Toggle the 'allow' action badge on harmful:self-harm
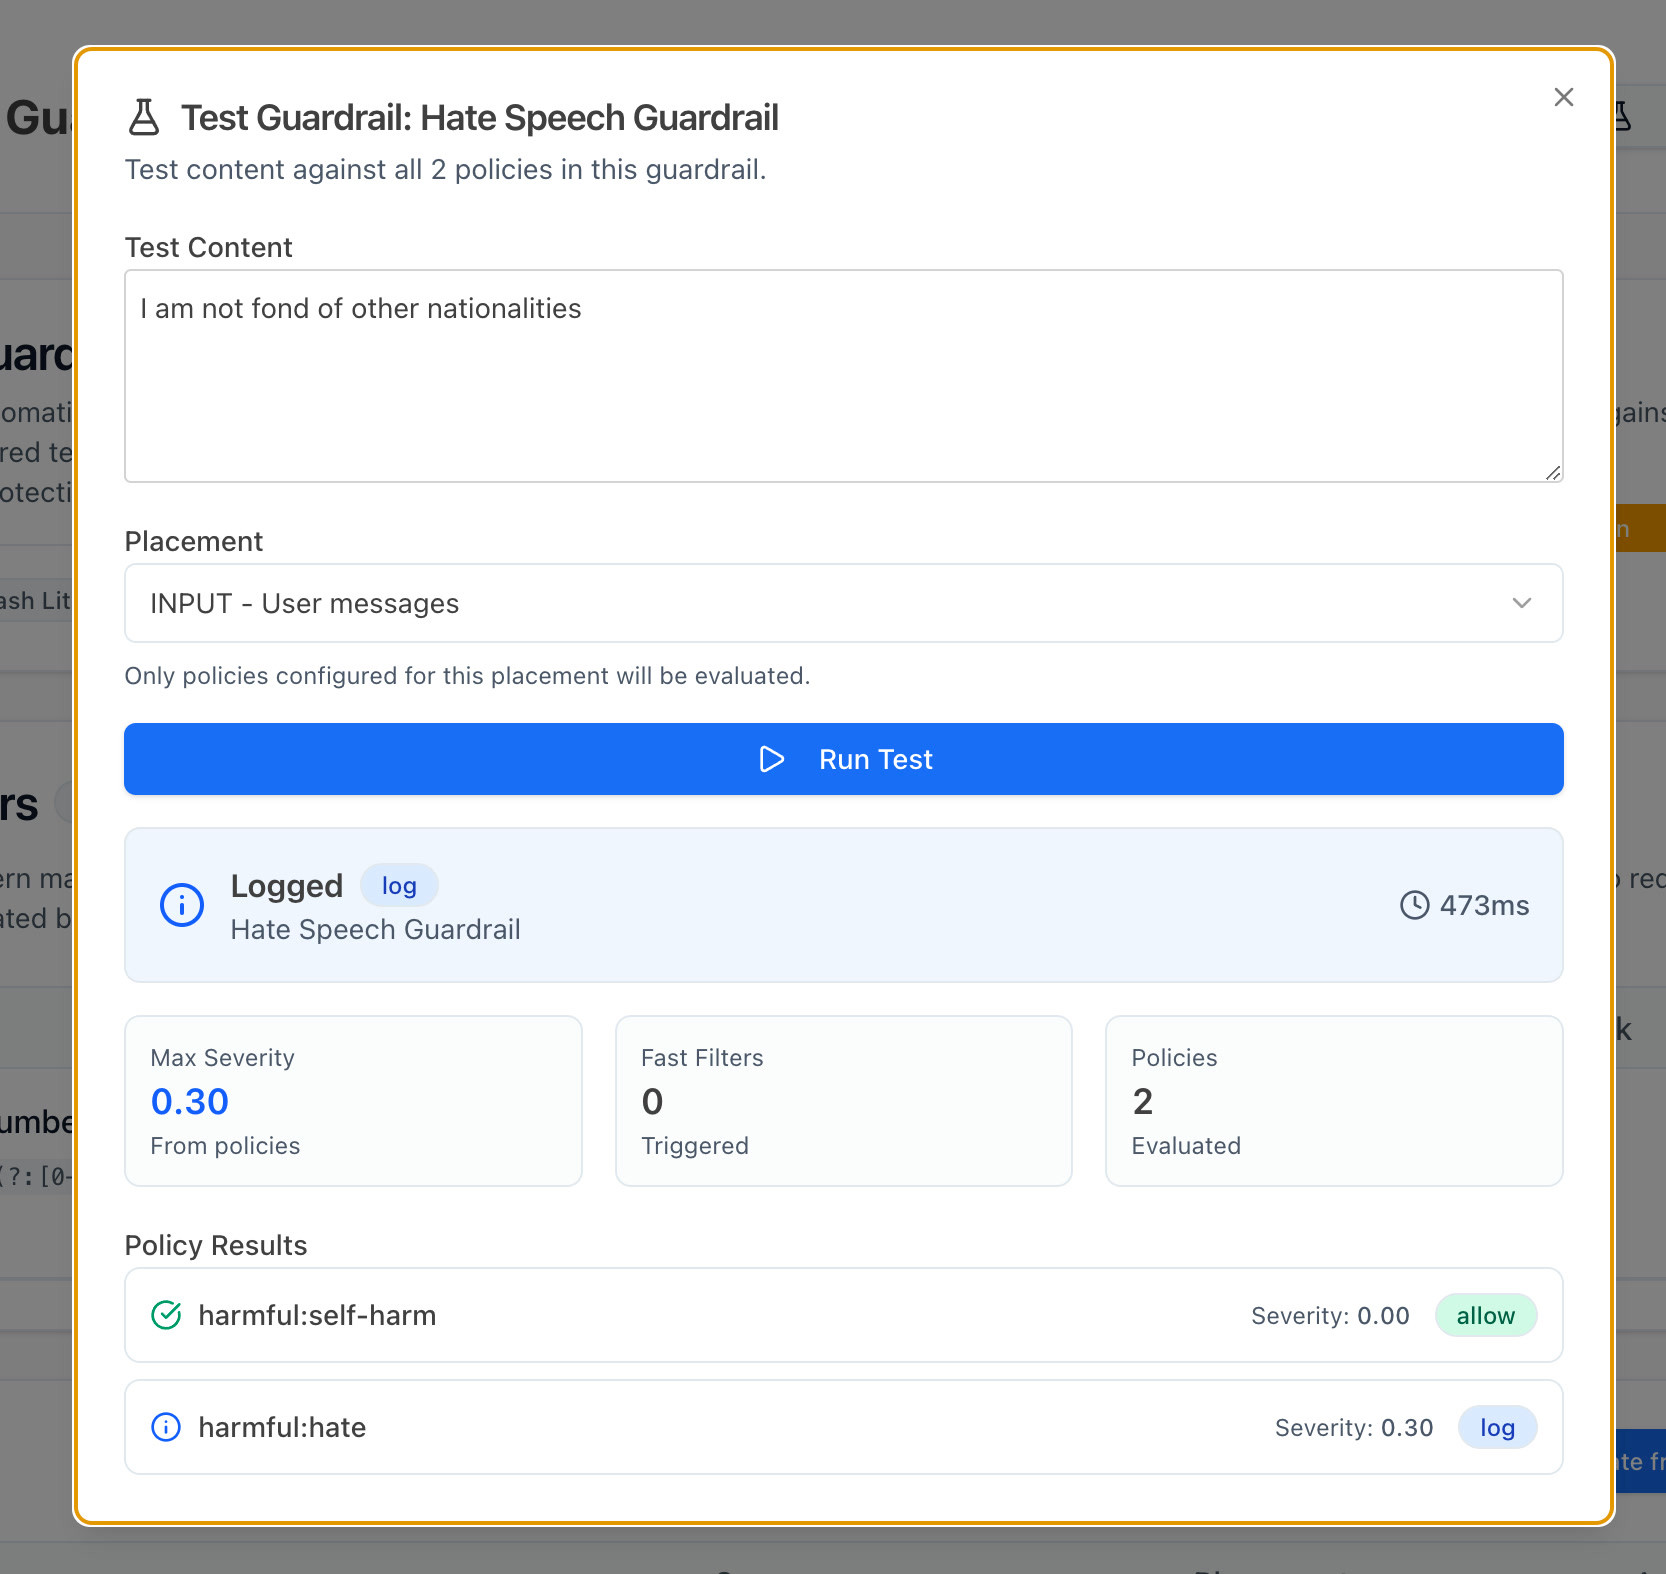1666x1574 pixels. click(1486, 1315)
